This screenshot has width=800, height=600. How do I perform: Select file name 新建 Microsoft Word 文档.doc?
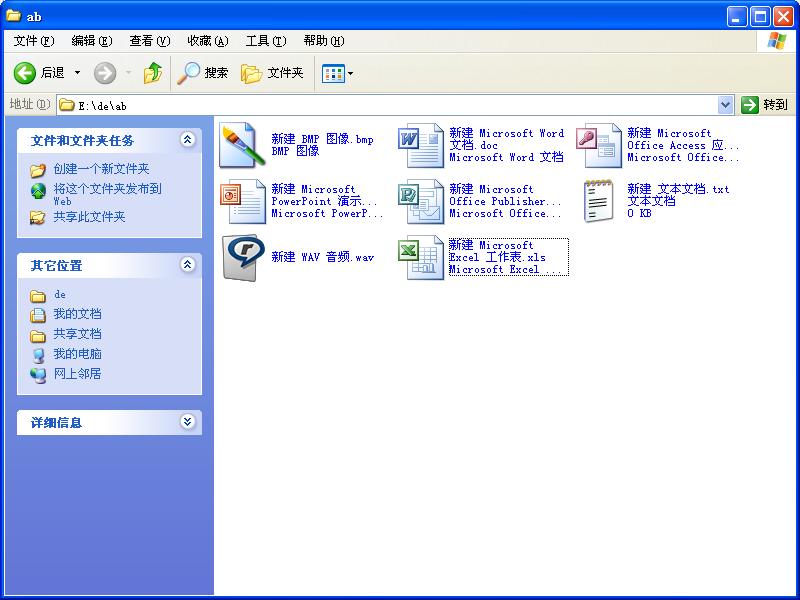(507, 139)
